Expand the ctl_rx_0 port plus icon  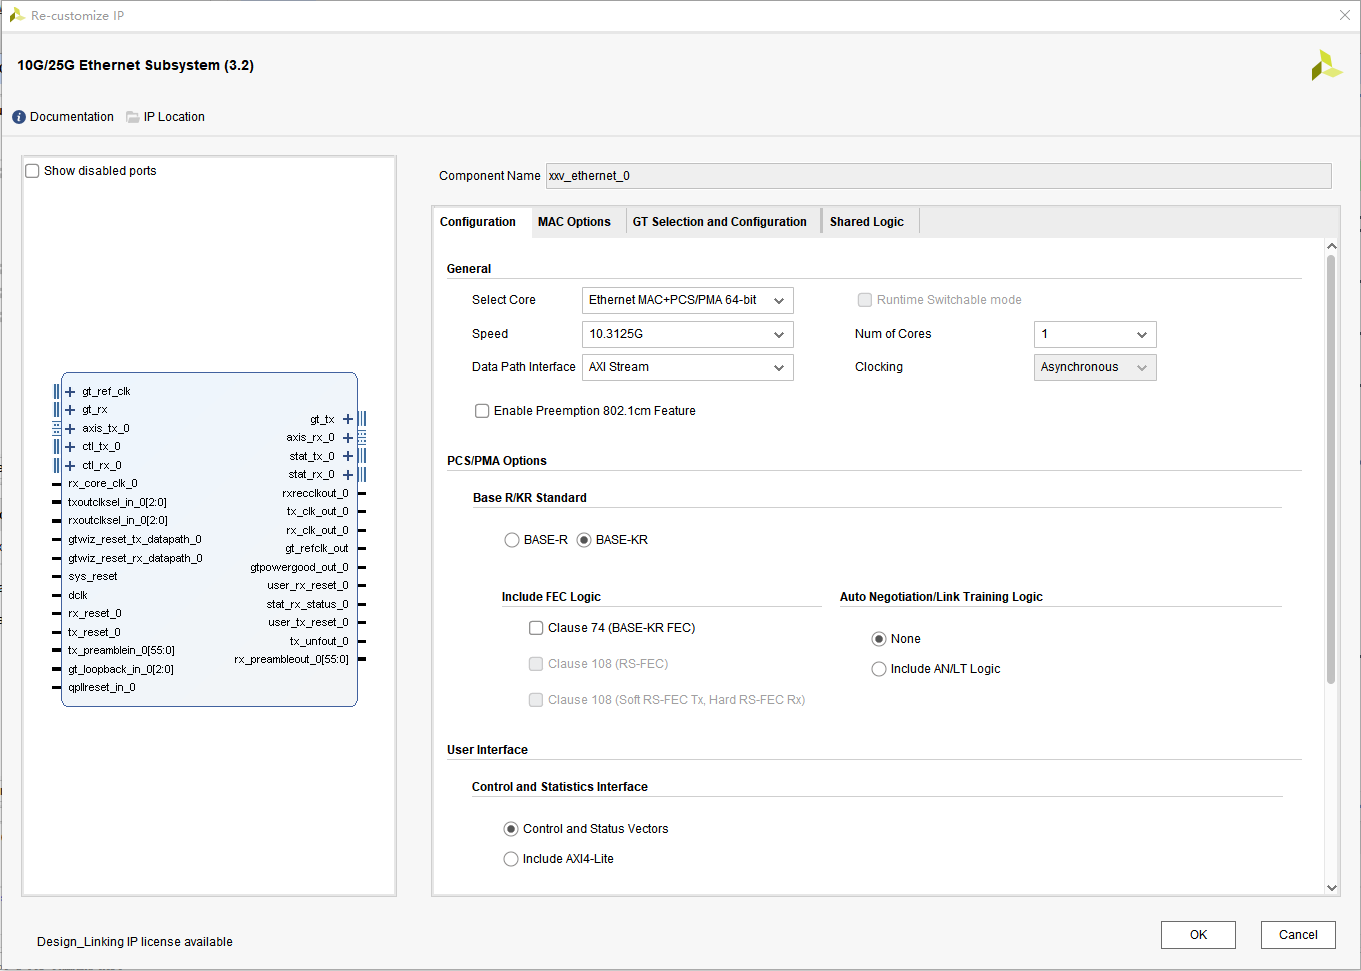70,466
